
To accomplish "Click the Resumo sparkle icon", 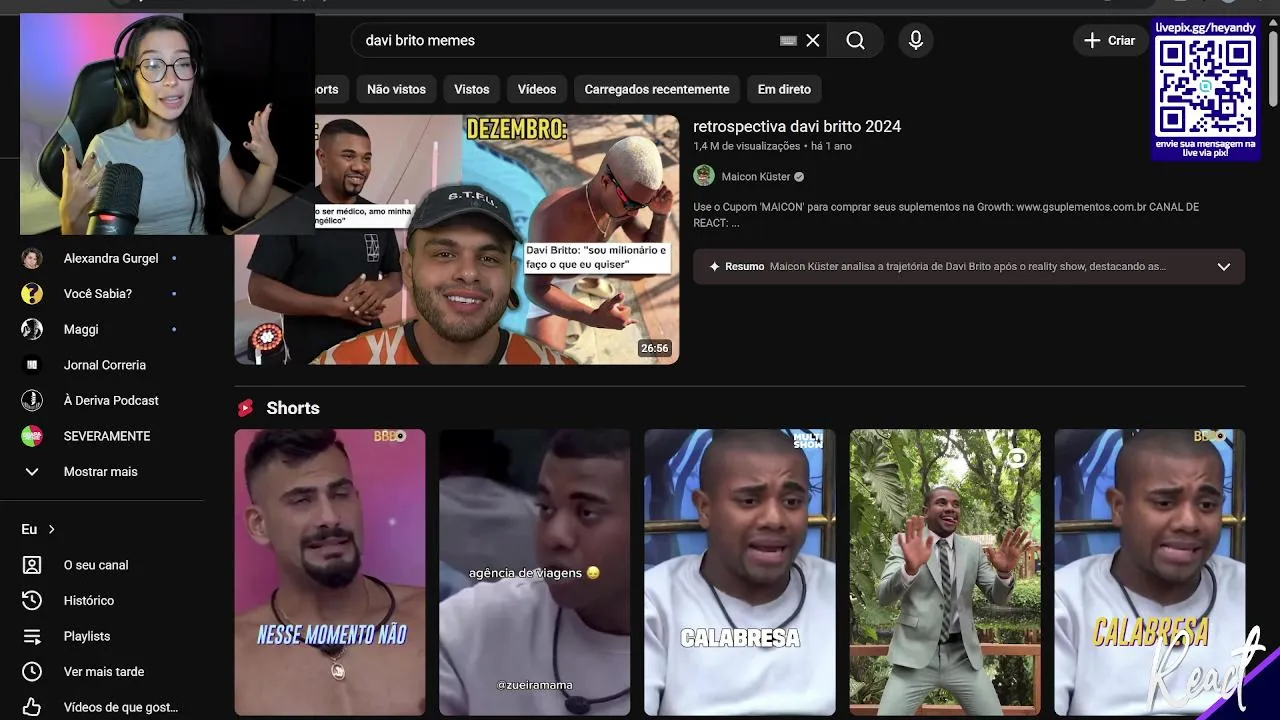I will [x=714, y=267].
